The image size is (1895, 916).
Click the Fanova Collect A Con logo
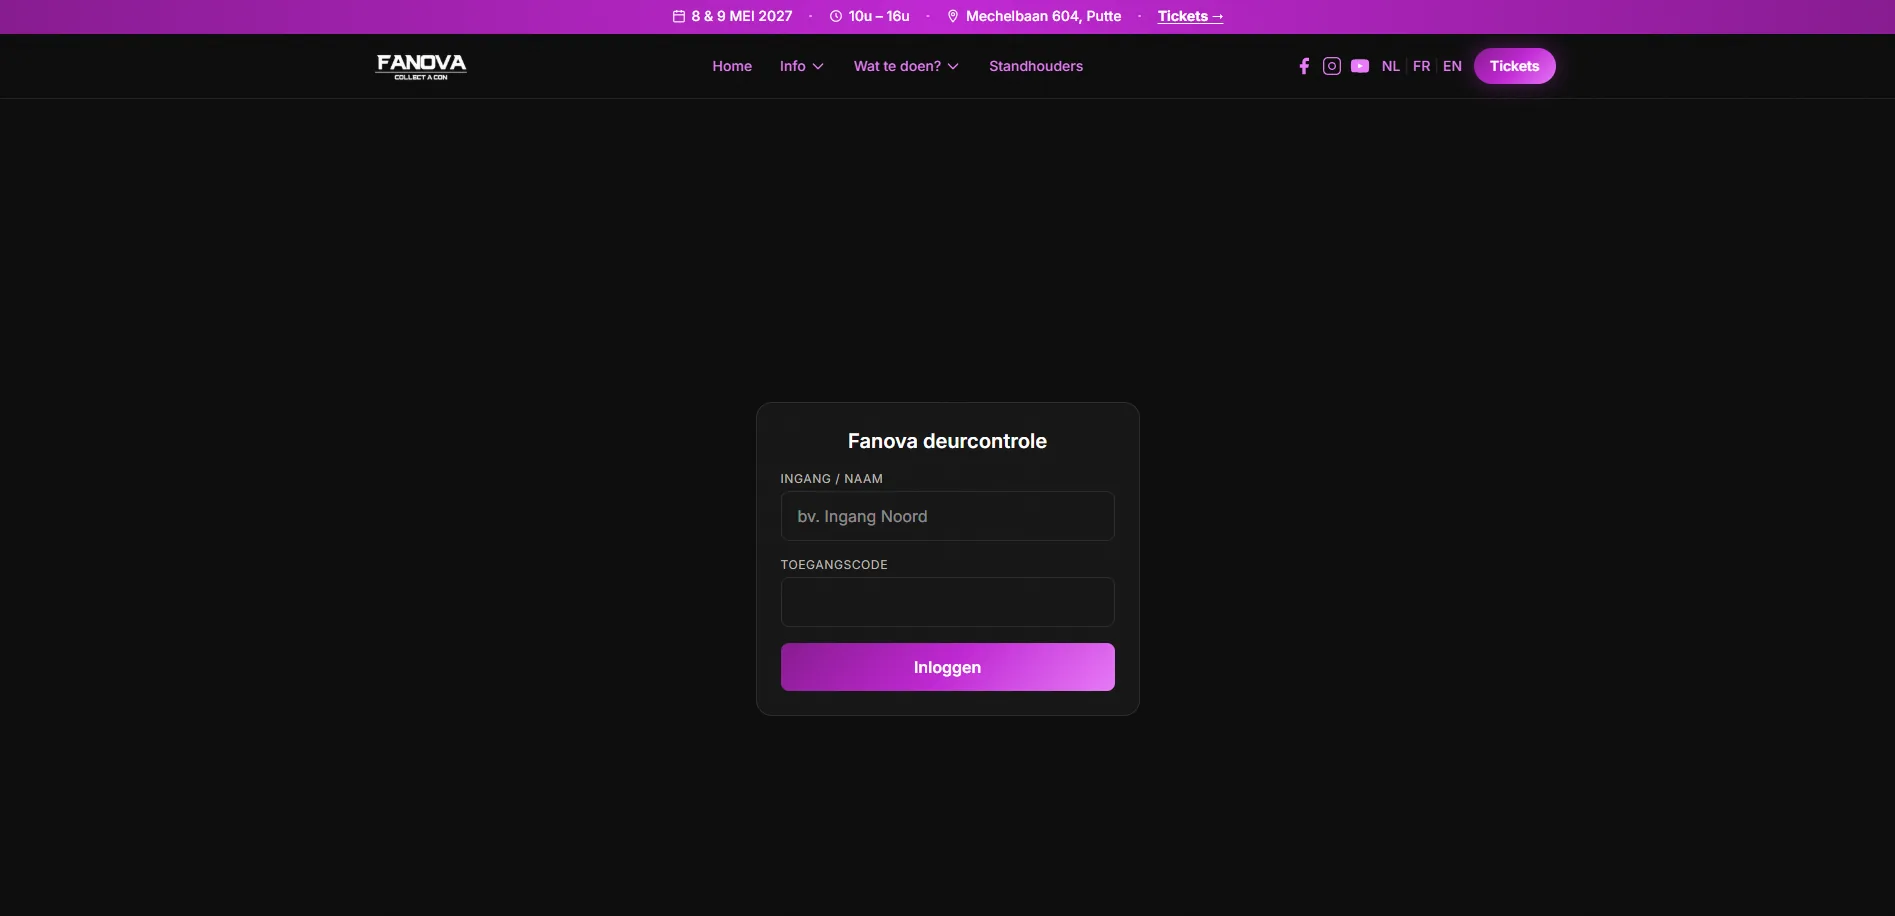(421, 66)
